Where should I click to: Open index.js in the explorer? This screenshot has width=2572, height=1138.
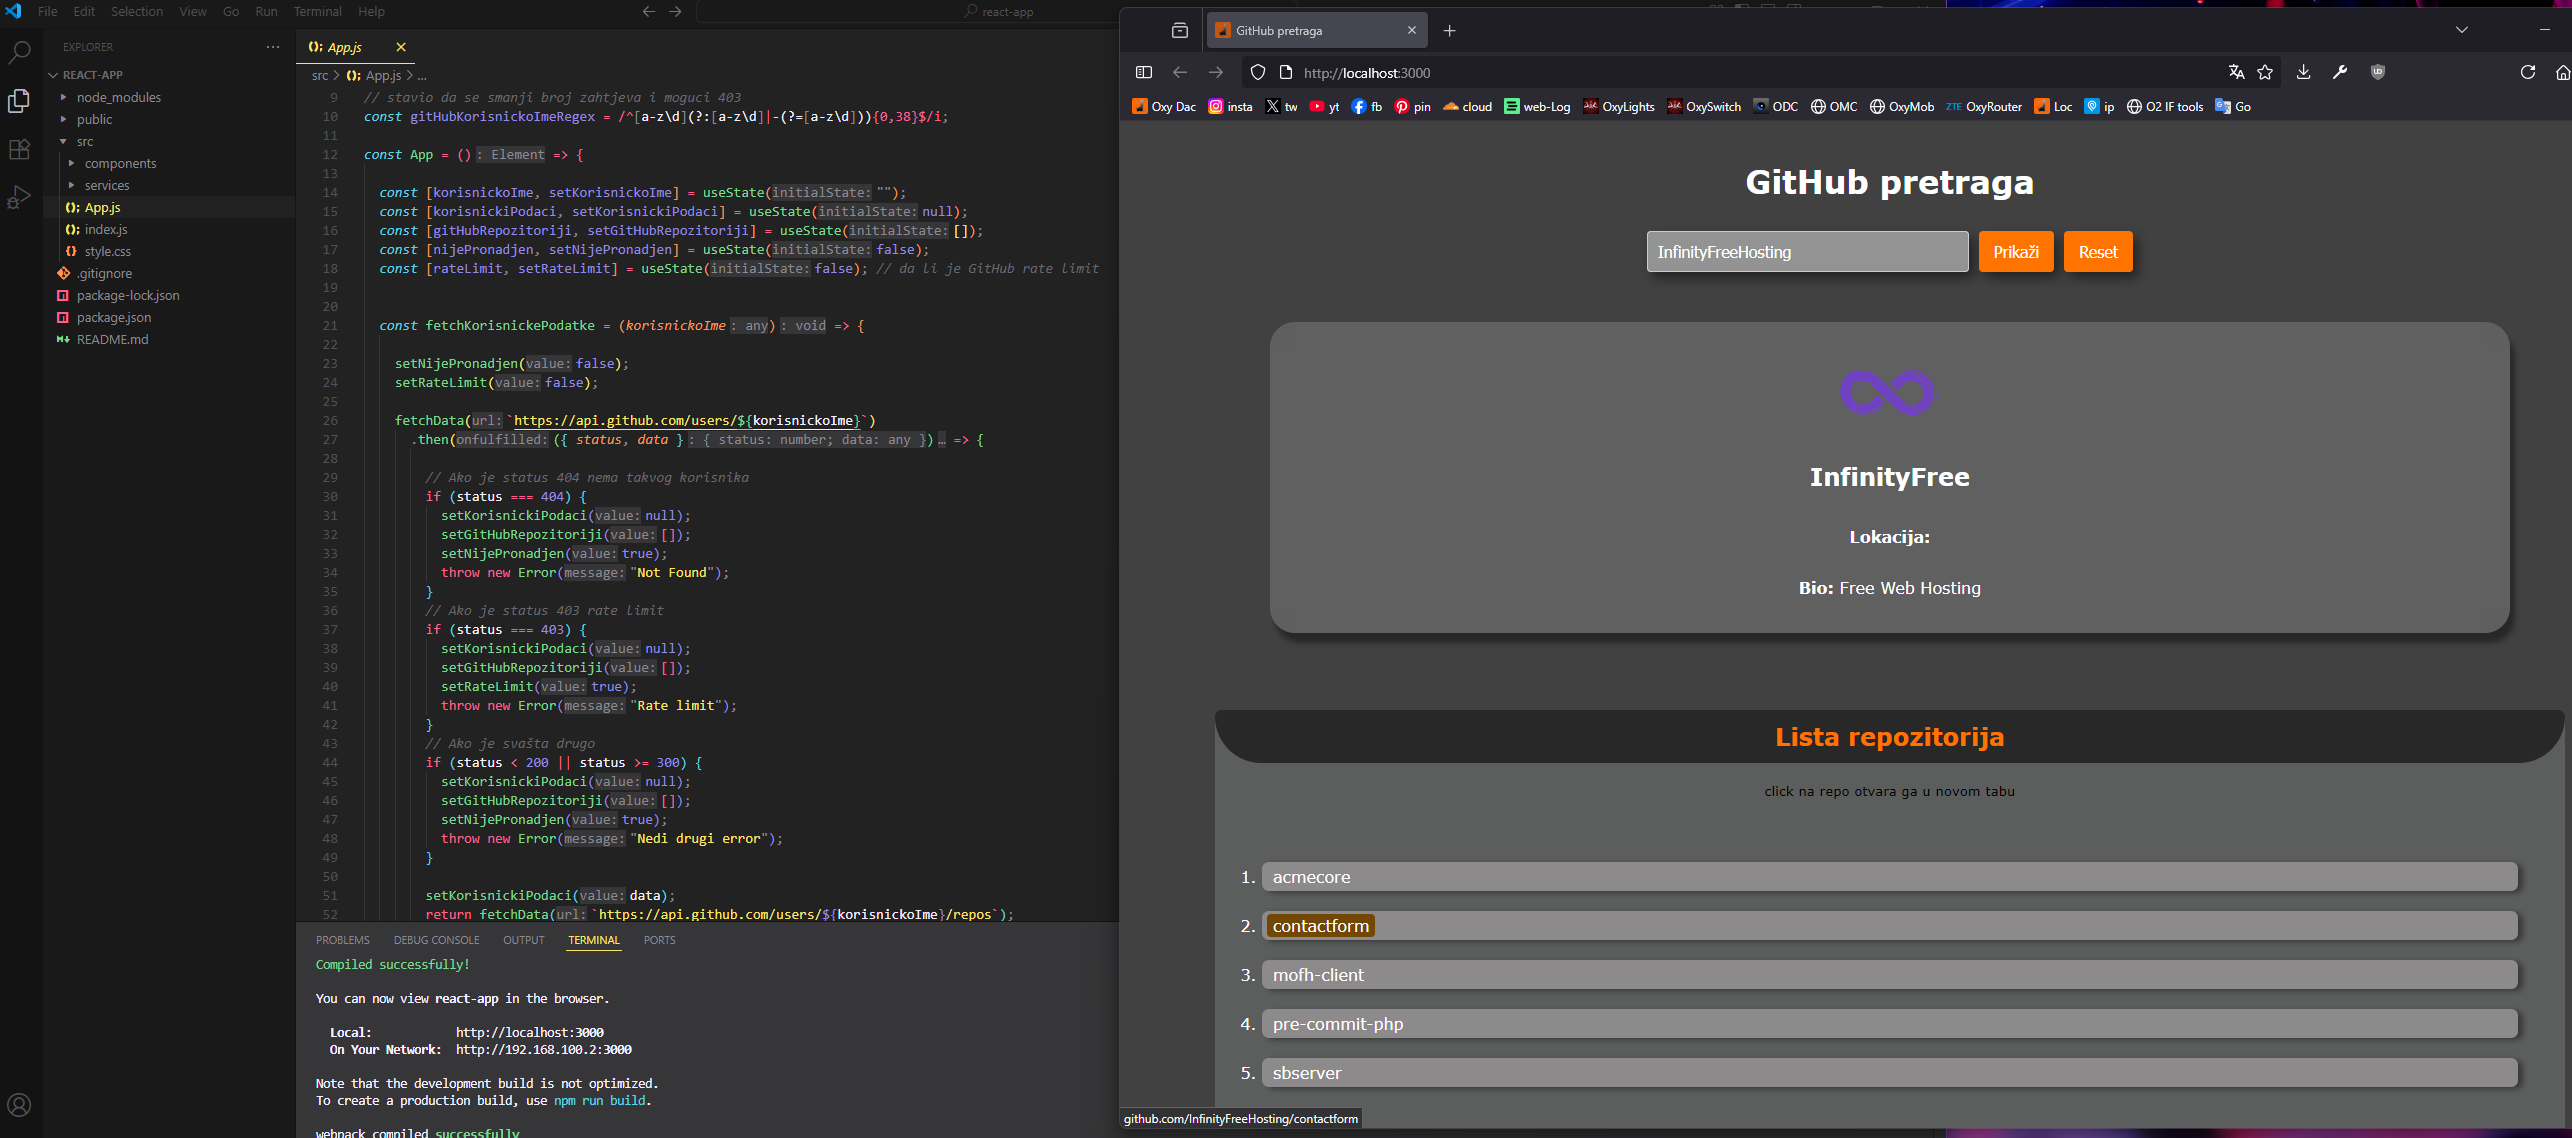click(x=106, y=229)
